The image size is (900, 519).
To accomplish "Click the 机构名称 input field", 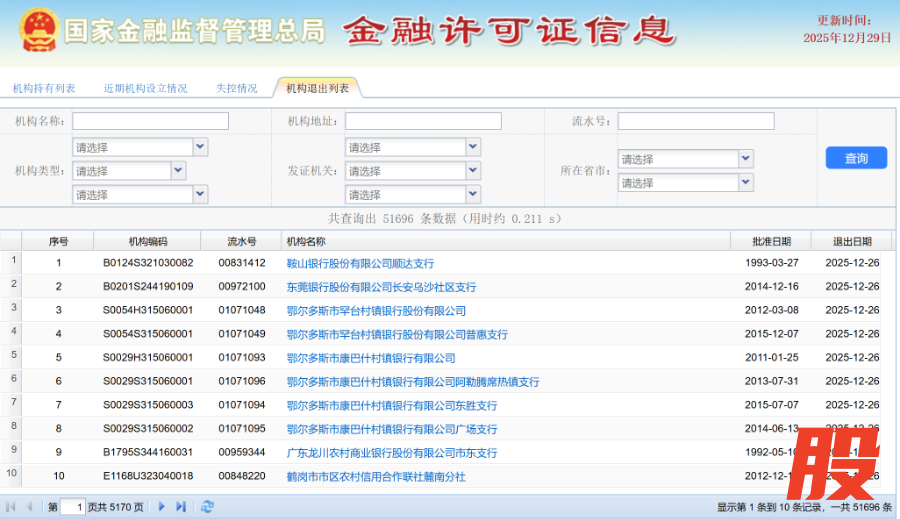I will tap(150, 121).
